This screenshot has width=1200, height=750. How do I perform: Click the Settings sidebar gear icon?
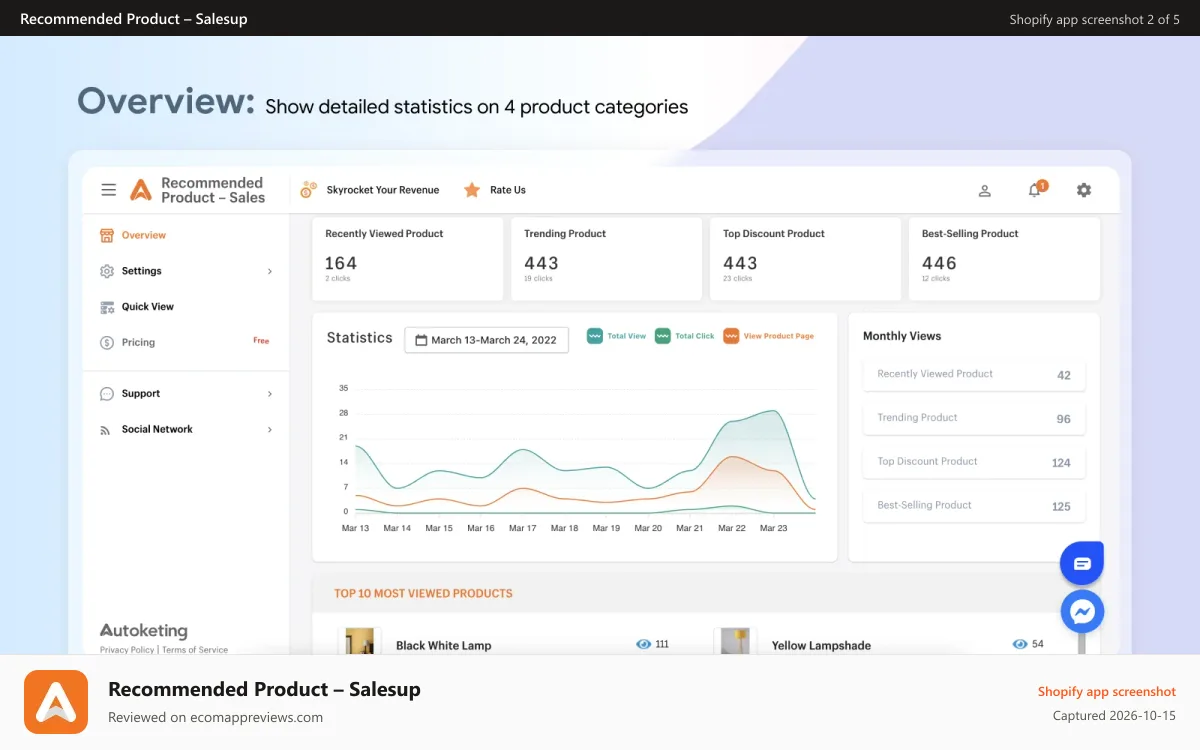(107, 271)
